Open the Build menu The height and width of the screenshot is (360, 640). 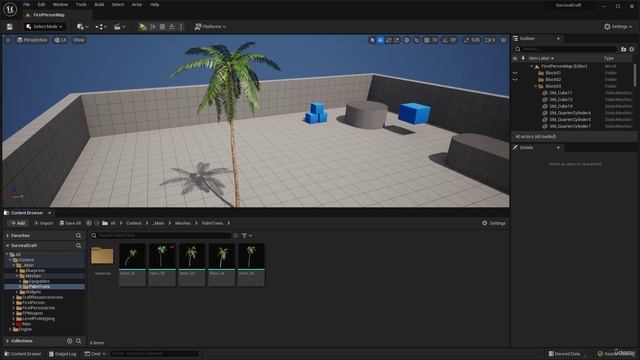[x=99, y=4]
